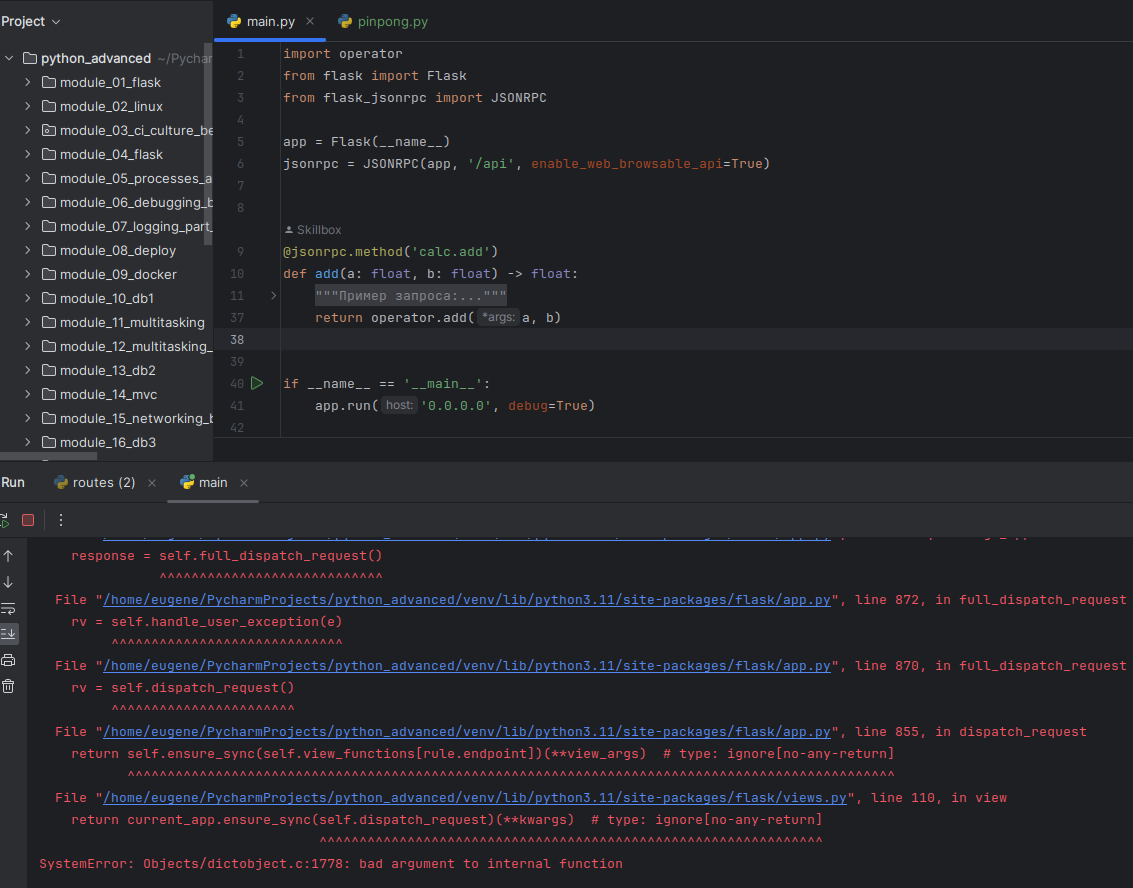Collapse the python_advanced root folder
This screenshot has width=1133, height=888.
pos(9,59)
